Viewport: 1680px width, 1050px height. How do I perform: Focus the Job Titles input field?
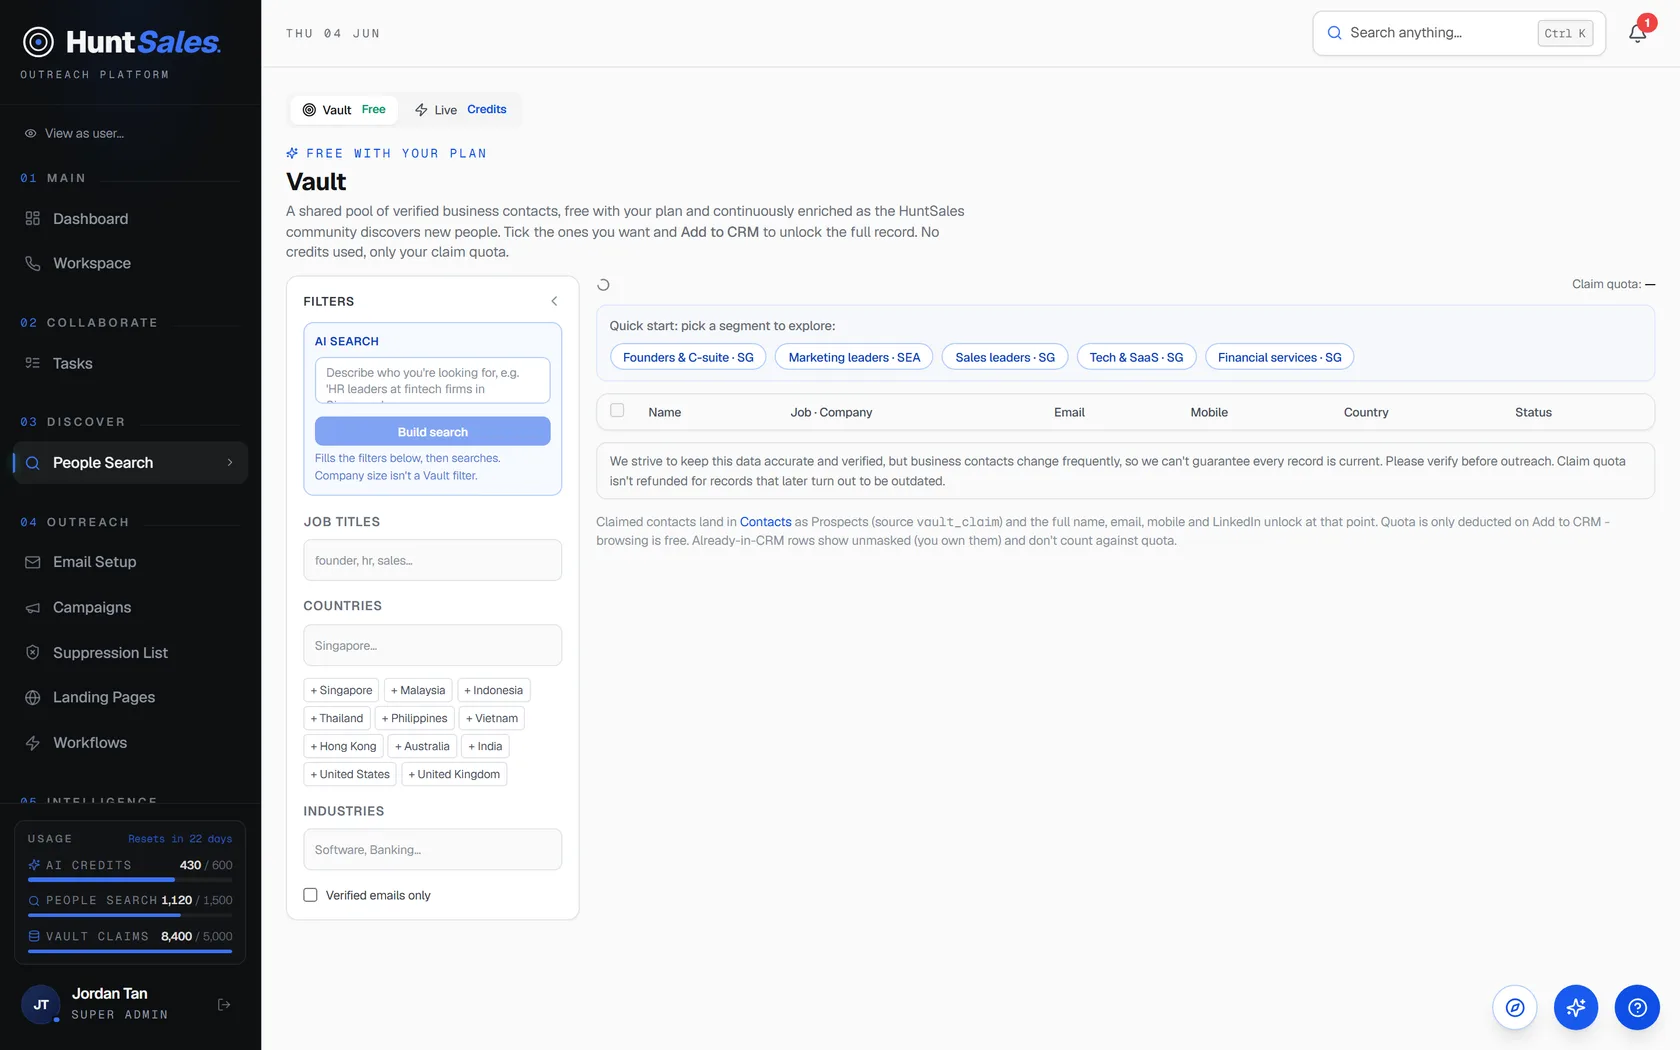[432, 560]
